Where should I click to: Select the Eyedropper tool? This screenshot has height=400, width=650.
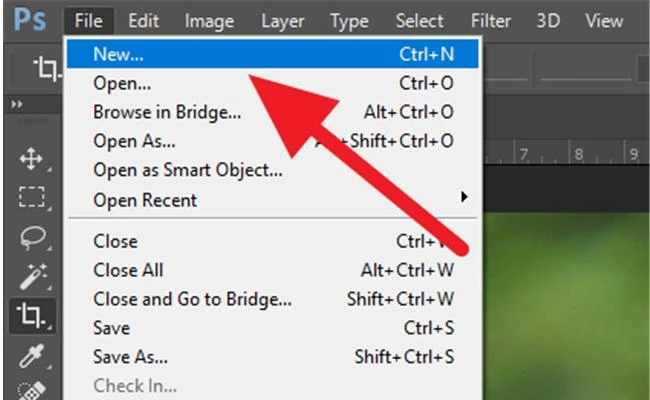31,356
